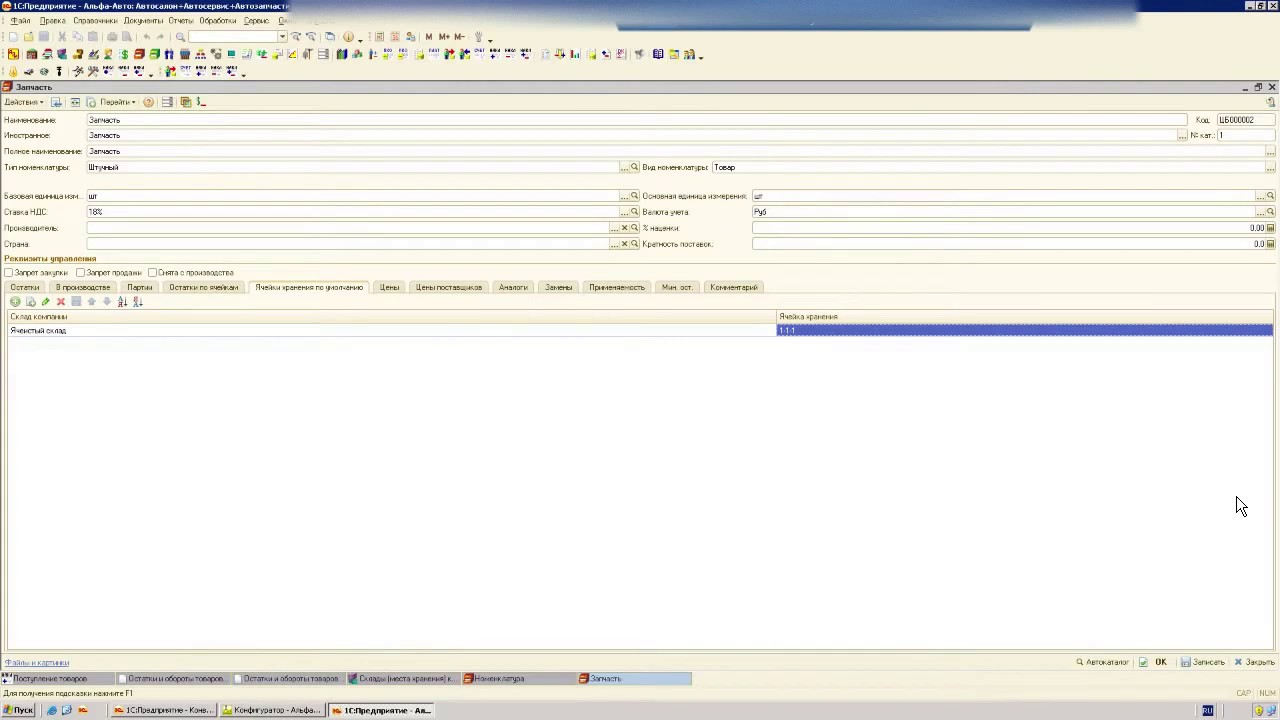Click the calculator M+ toolbar button

click(x=443, y=37)
